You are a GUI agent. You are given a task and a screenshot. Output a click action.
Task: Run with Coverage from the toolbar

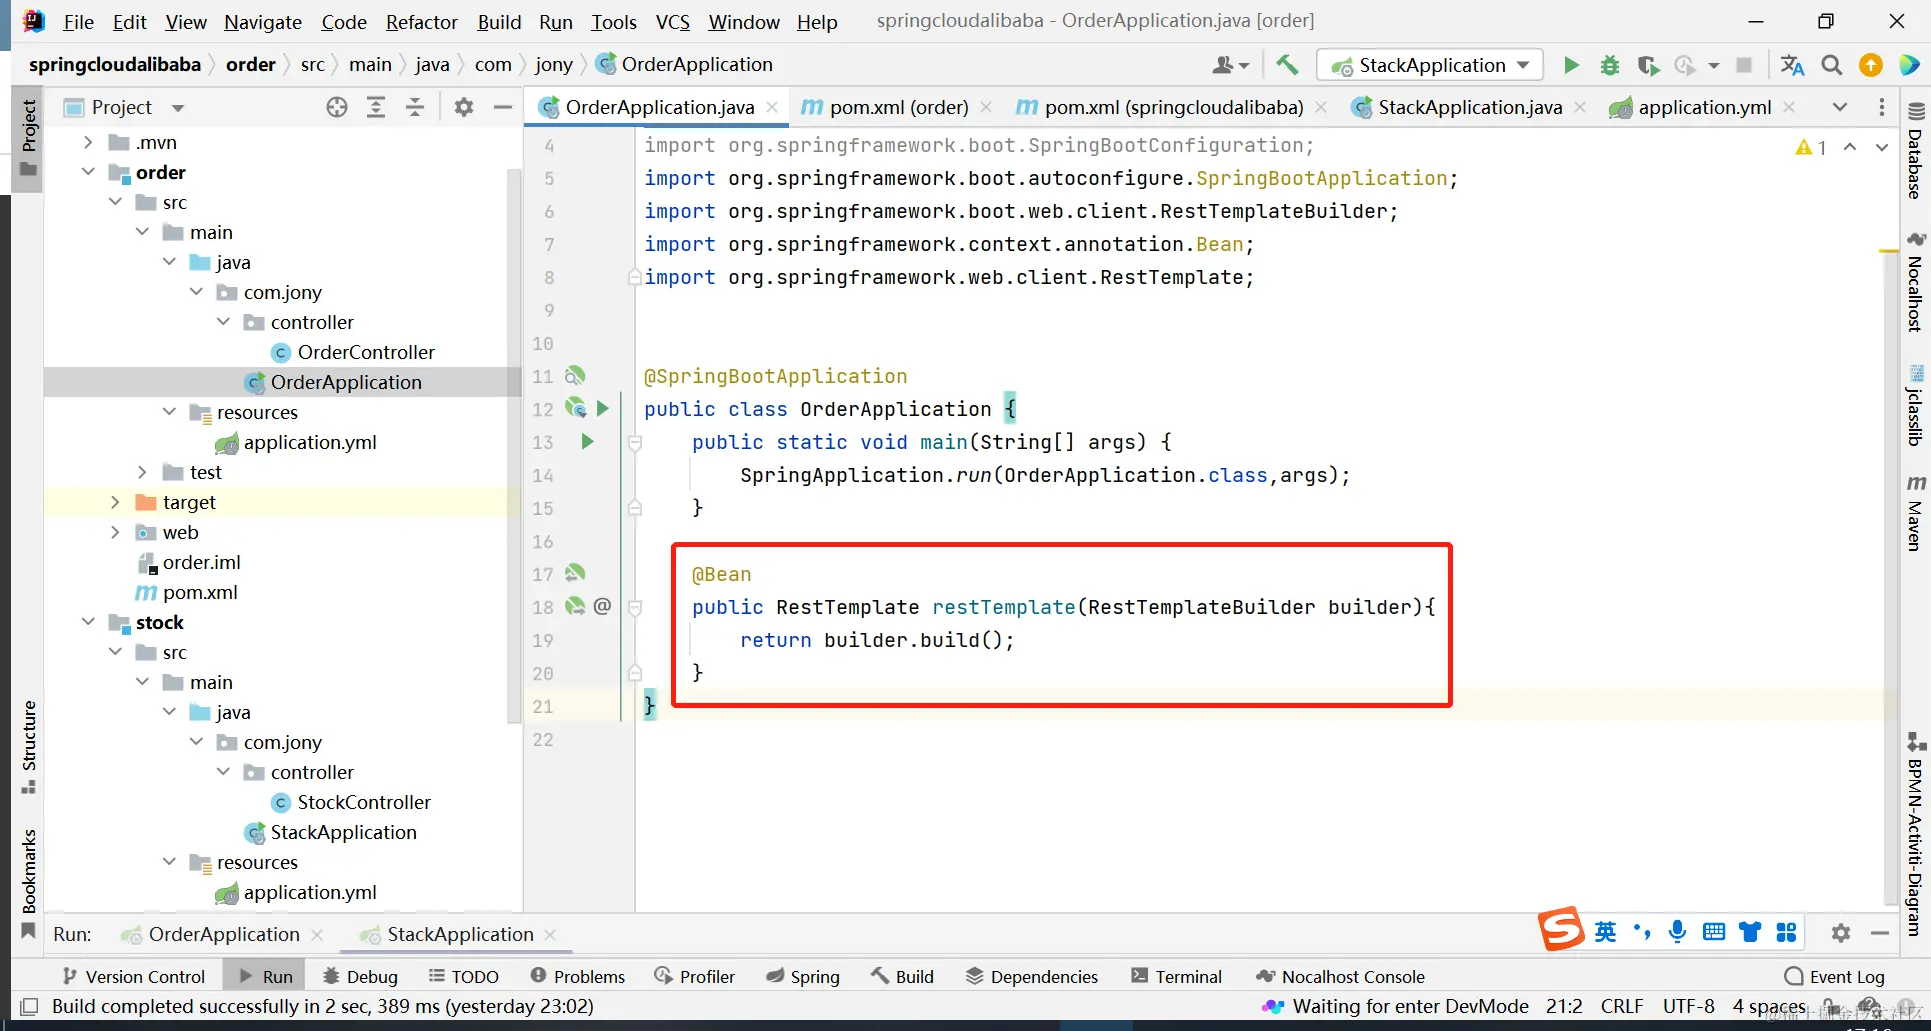tap(1648, 65)
